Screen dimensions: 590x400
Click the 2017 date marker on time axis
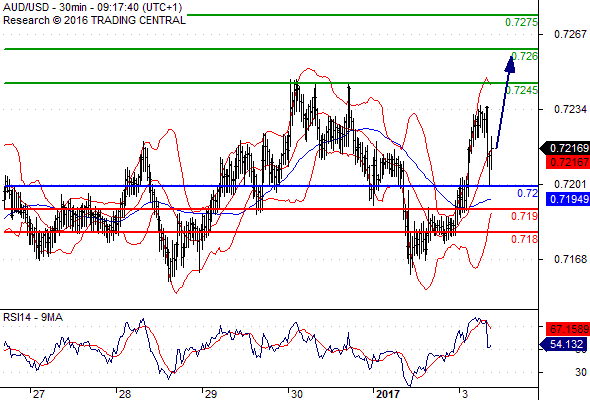coord(388,394)
